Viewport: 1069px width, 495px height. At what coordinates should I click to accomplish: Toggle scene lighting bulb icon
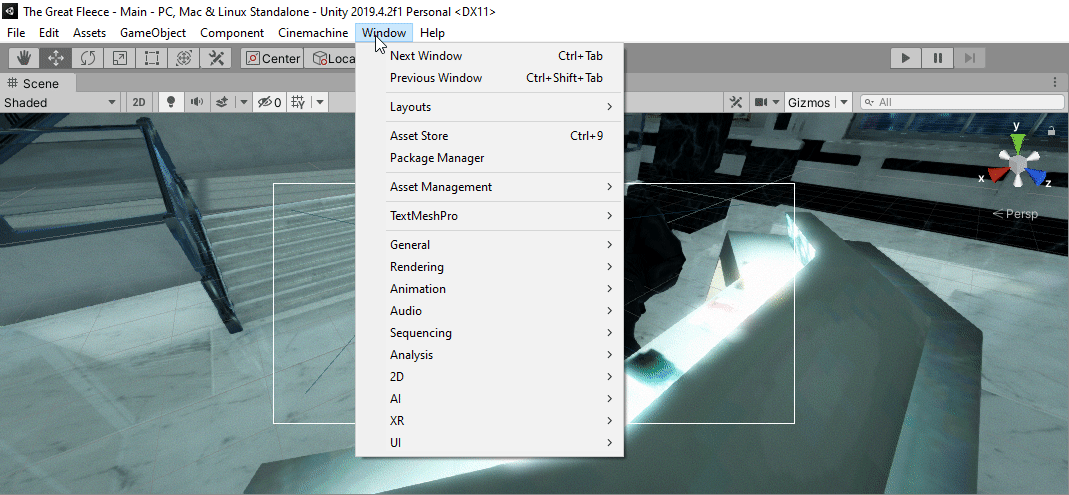click(x=171, y=102)
